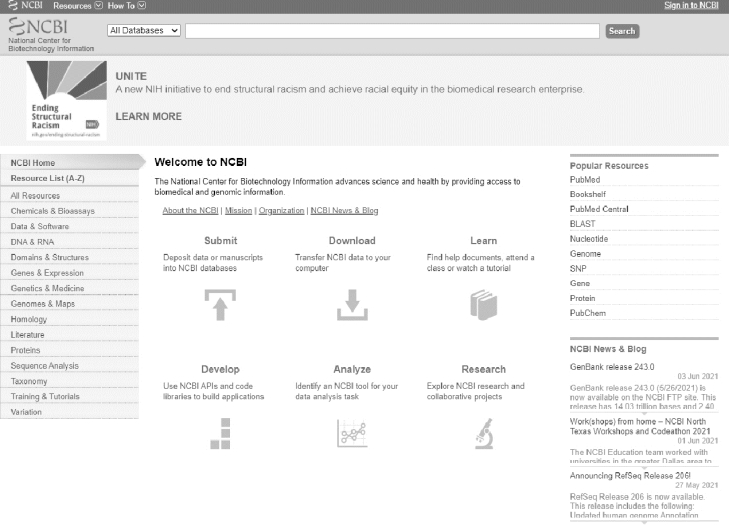Image resolution: width=729 pixels, height=525 pixels.
Task: Expand the How To menu in top bar
Action: pyautogui.click(x=126, y=6)
